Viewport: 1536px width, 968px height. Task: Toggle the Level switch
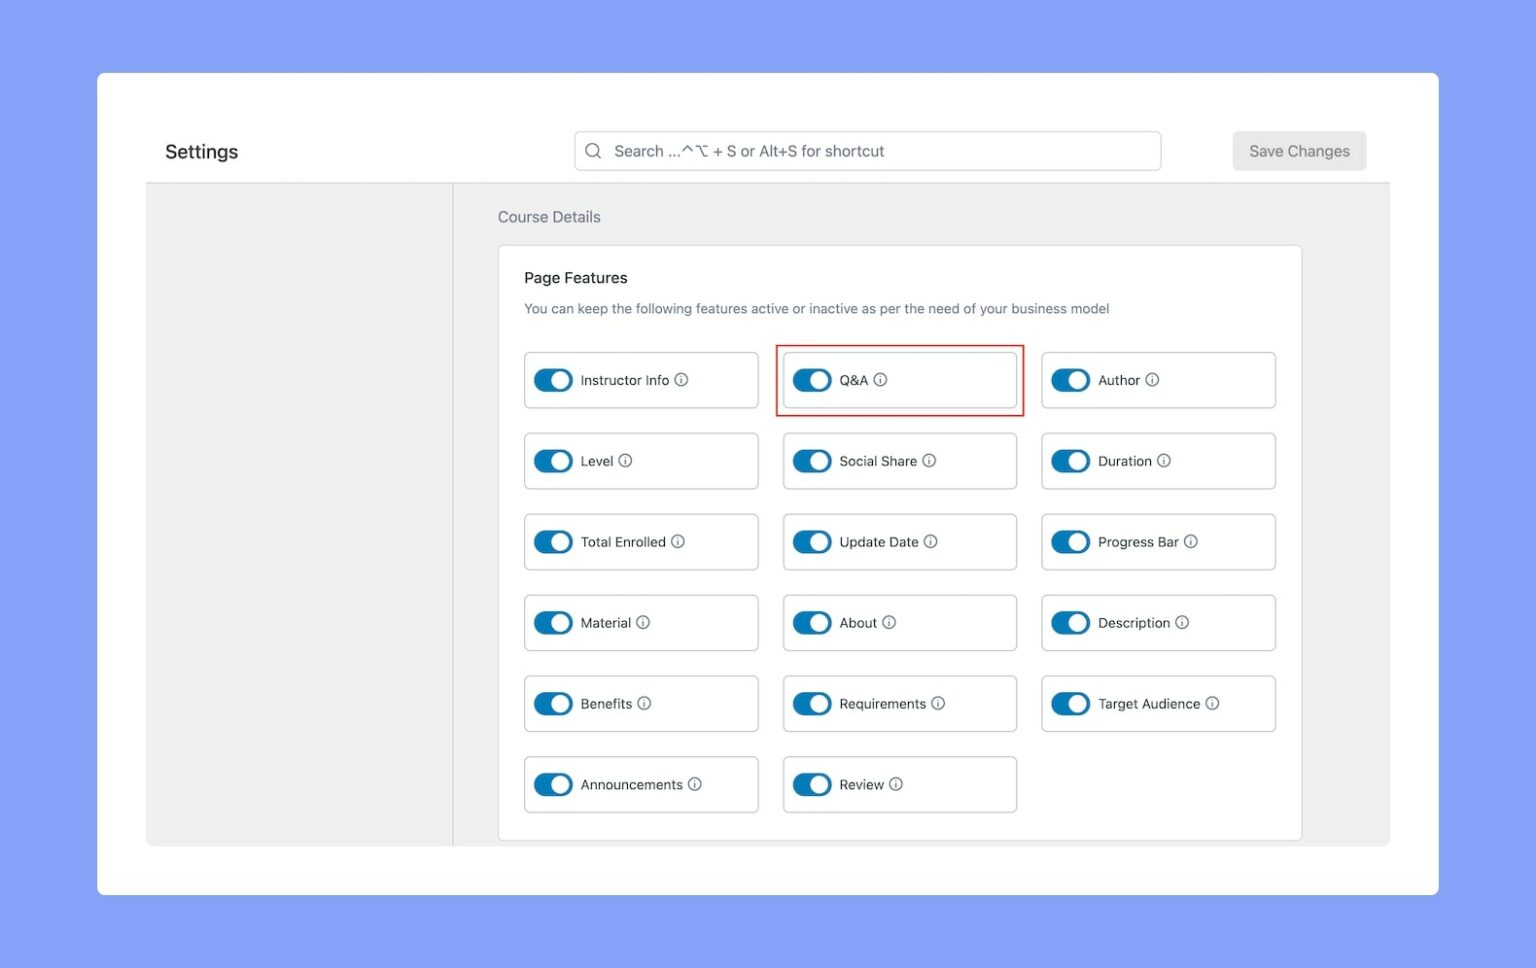pyautogui.click(x=553, y=461)
